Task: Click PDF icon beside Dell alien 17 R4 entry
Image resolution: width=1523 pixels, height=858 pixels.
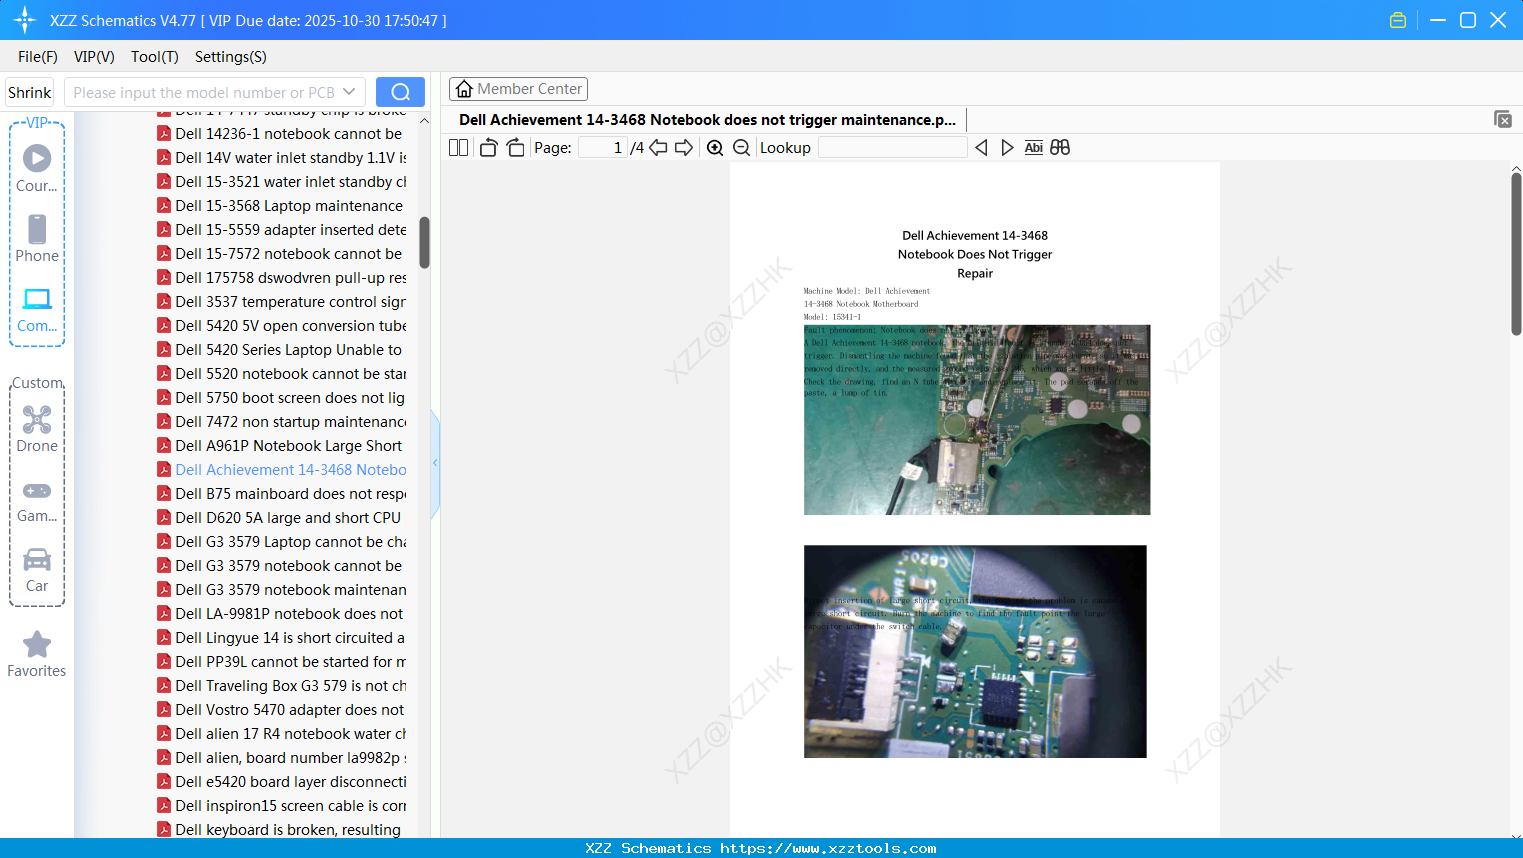Action: pos(164,734)
